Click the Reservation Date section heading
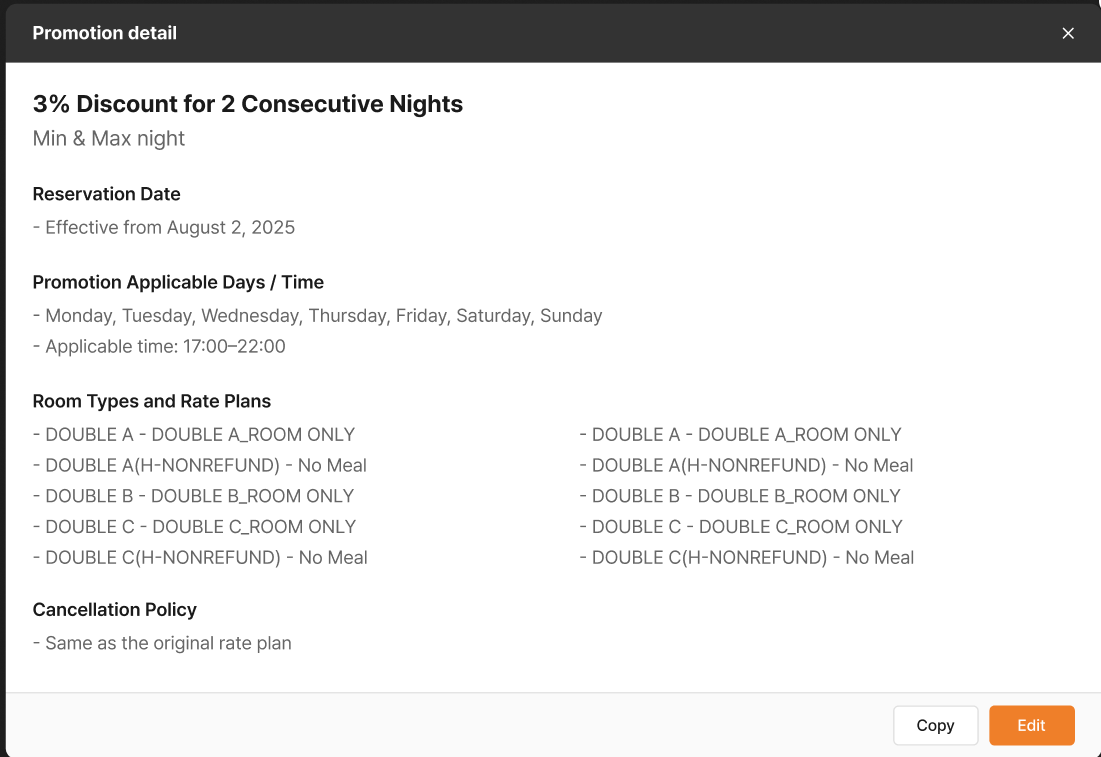Viewport: 1101px width, 757px height. tap(106, 194)
